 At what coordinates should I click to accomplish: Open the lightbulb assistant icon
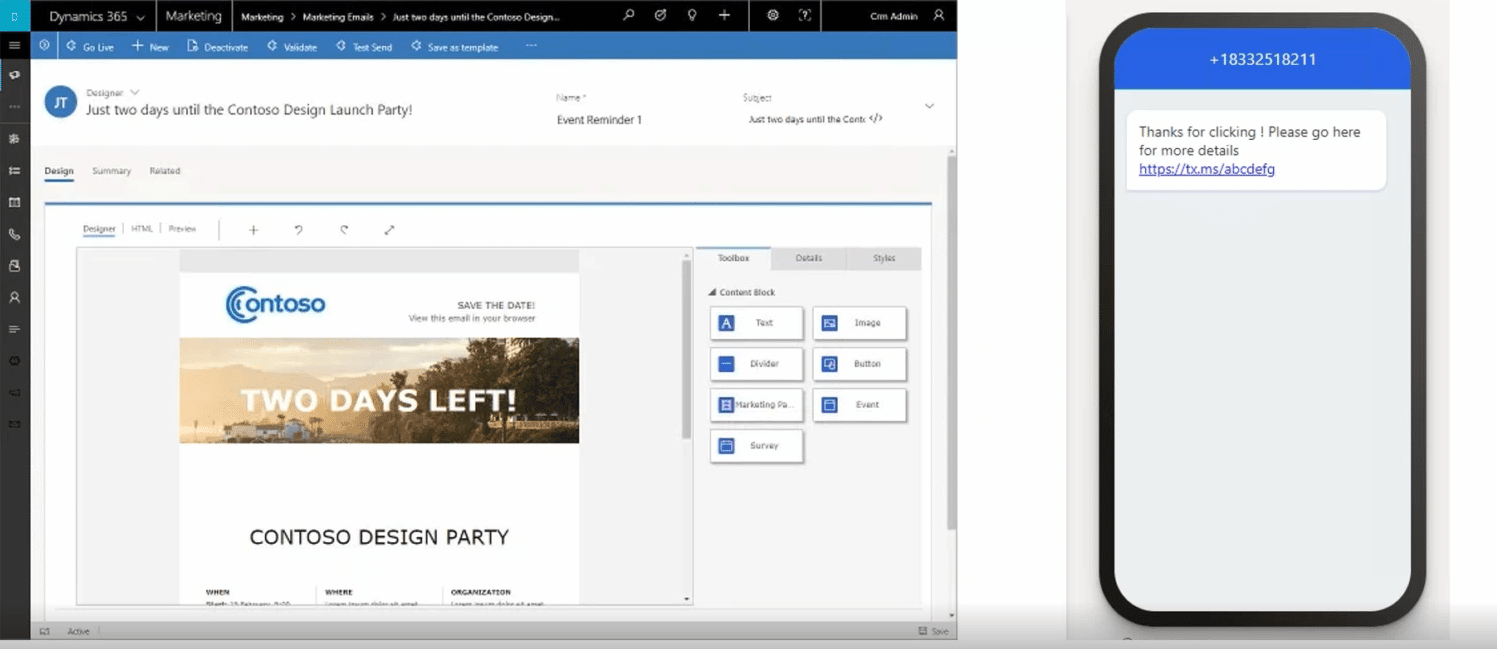tap(692, 15)
